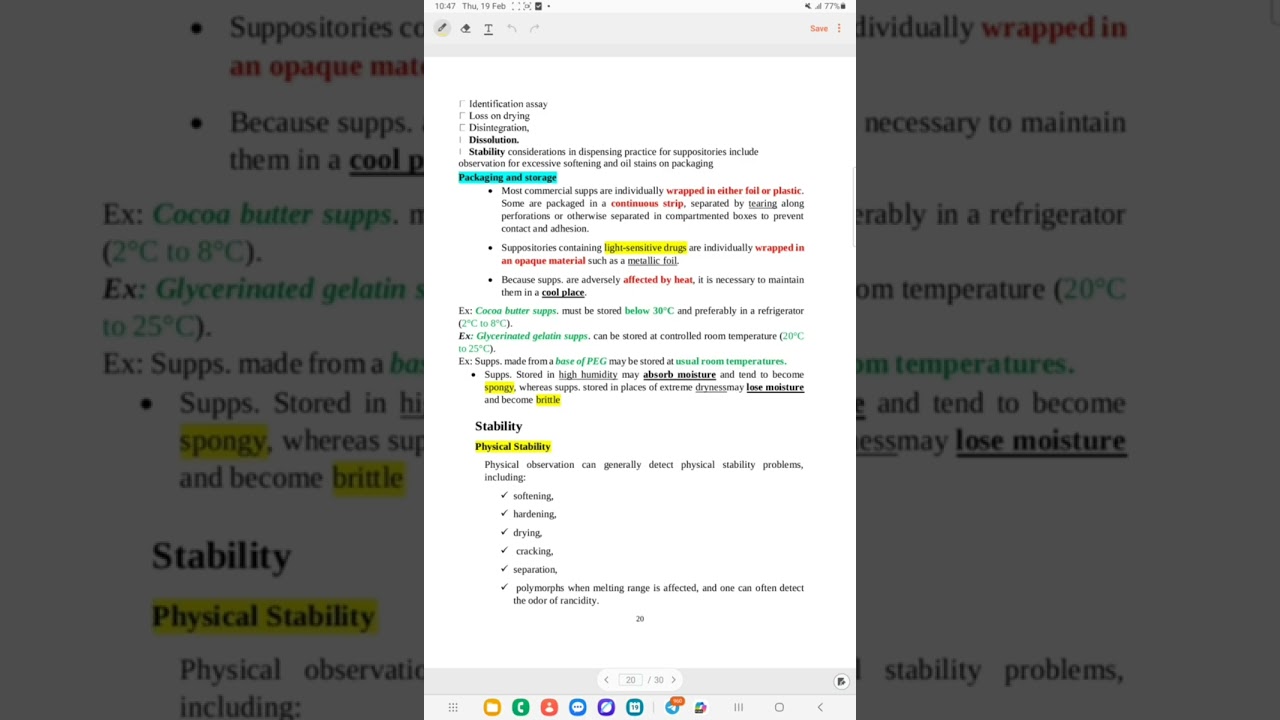This screenshot has width=1280, height=720.
Task: Show recent apps
Action: (x=738, y=707)
